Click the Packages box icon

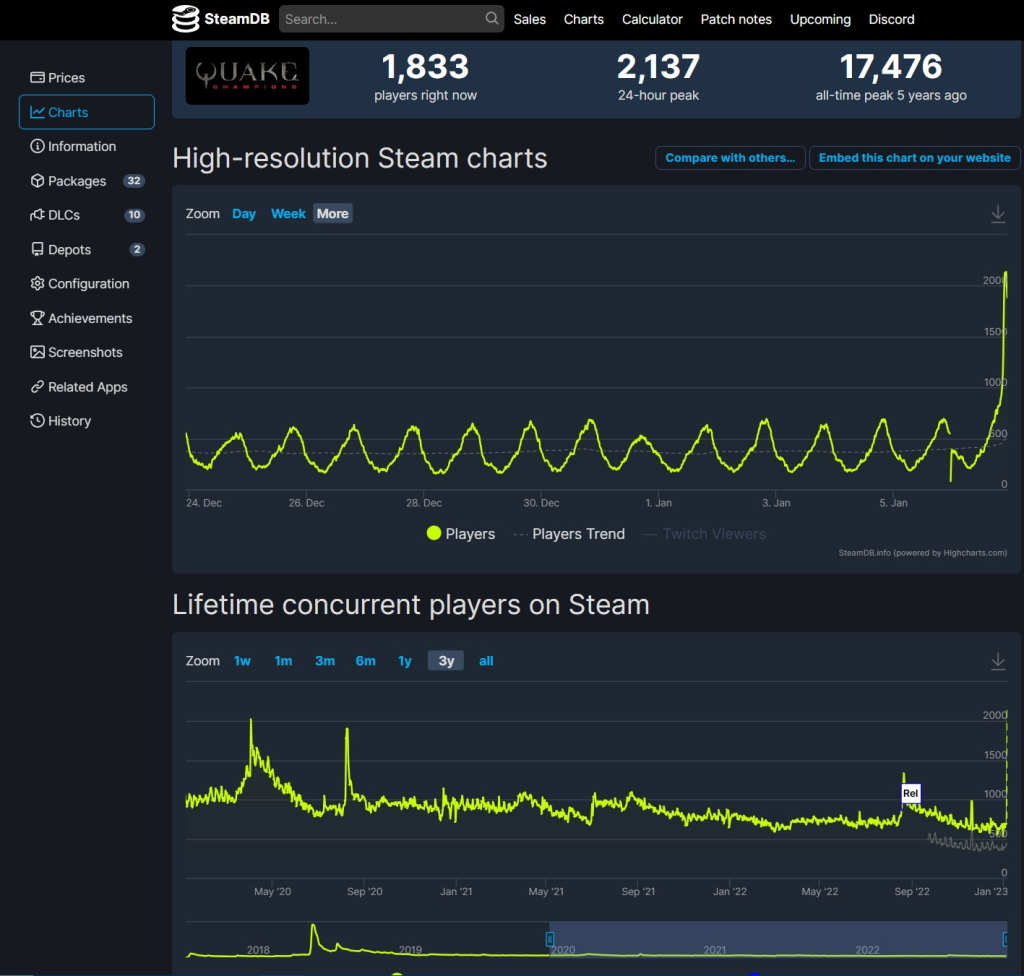point(37,181)
